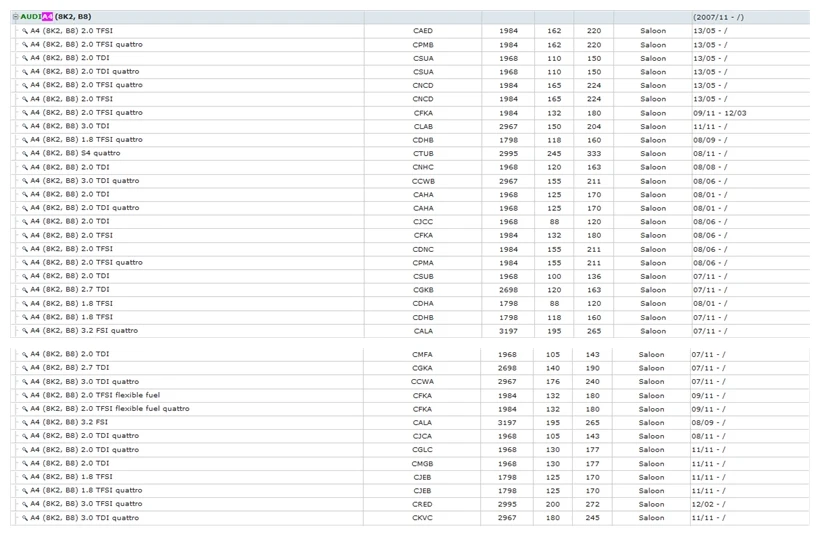Viewport: 820px width, 536px height.
Task: Click magnifier icon on the CKVC 3.0 TDI quattro row
Action: click(25, 518)
